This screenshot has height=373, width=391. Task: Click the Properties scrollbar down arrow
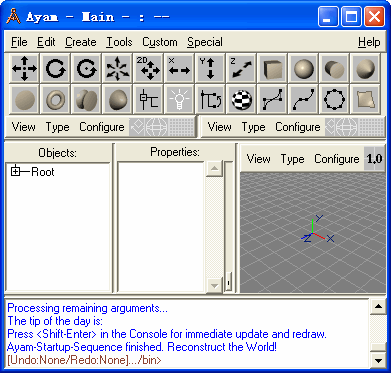pyautogui.click(x=214, y=285)
